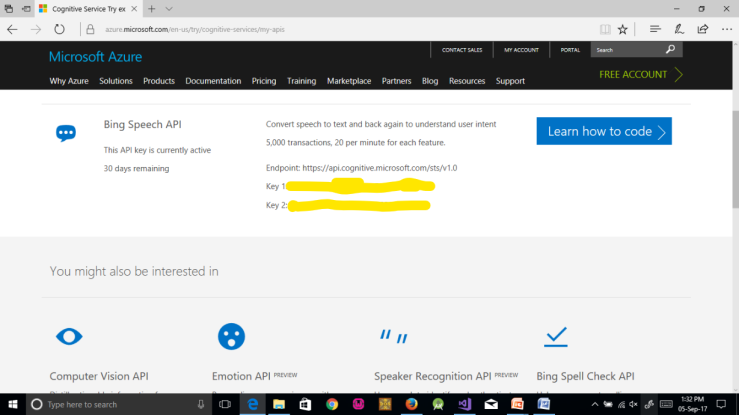Click the Learn how to code button
Viewport: 739px width, 415px height.
pos(603,131)
